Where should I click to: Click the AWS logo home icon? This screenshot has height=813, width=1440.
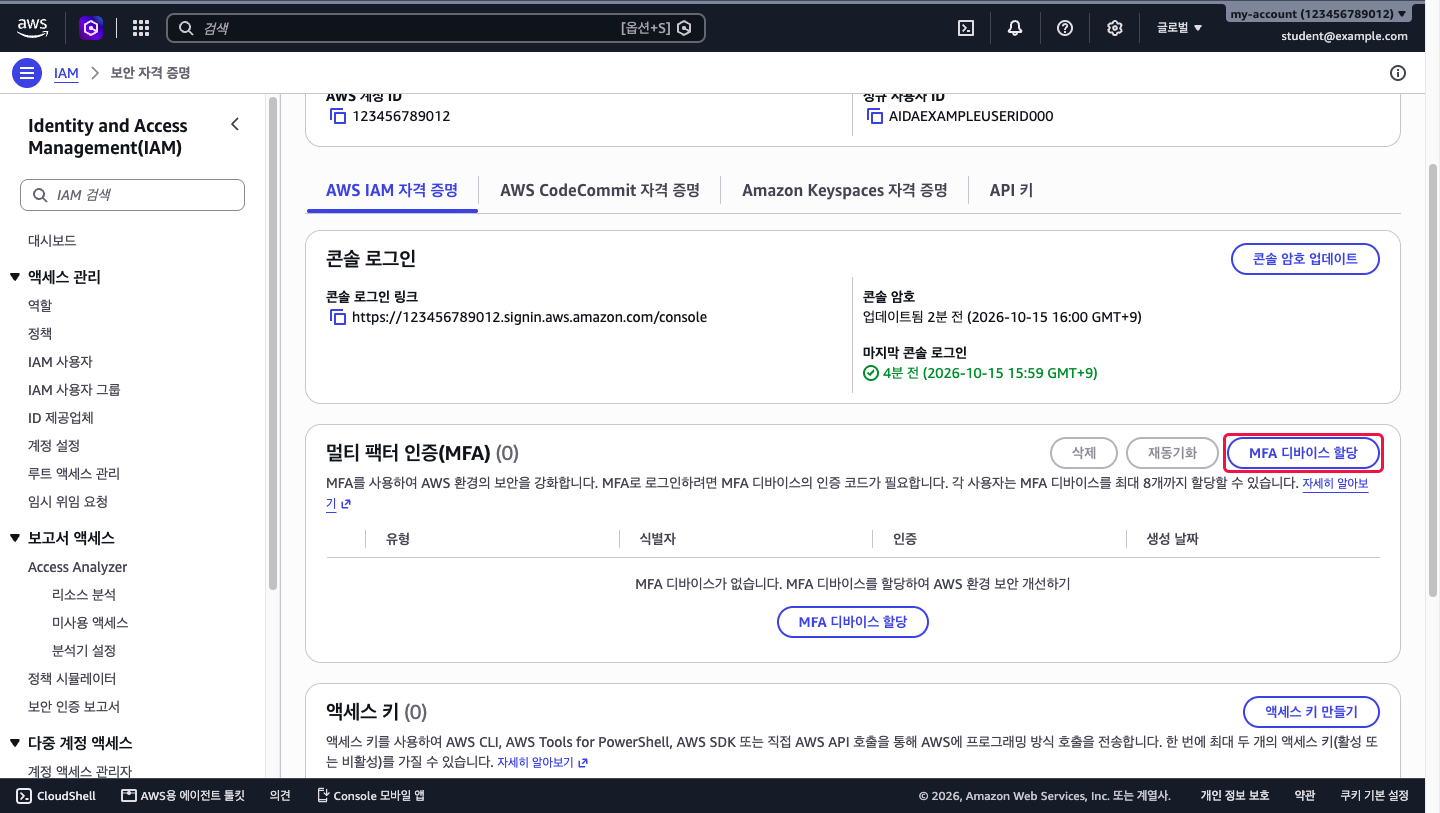pyautogui.click(x=33, y=27)
